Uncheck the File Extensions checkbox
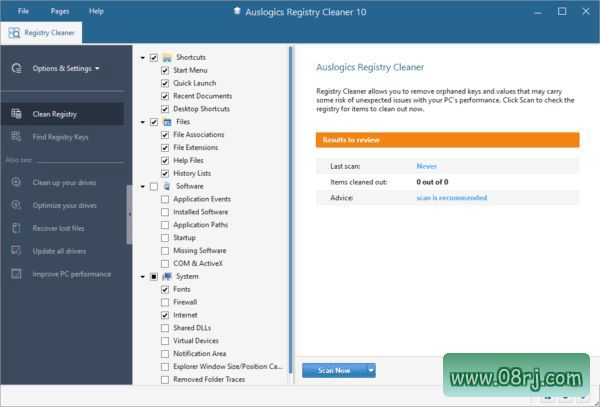 coord(165,148)
